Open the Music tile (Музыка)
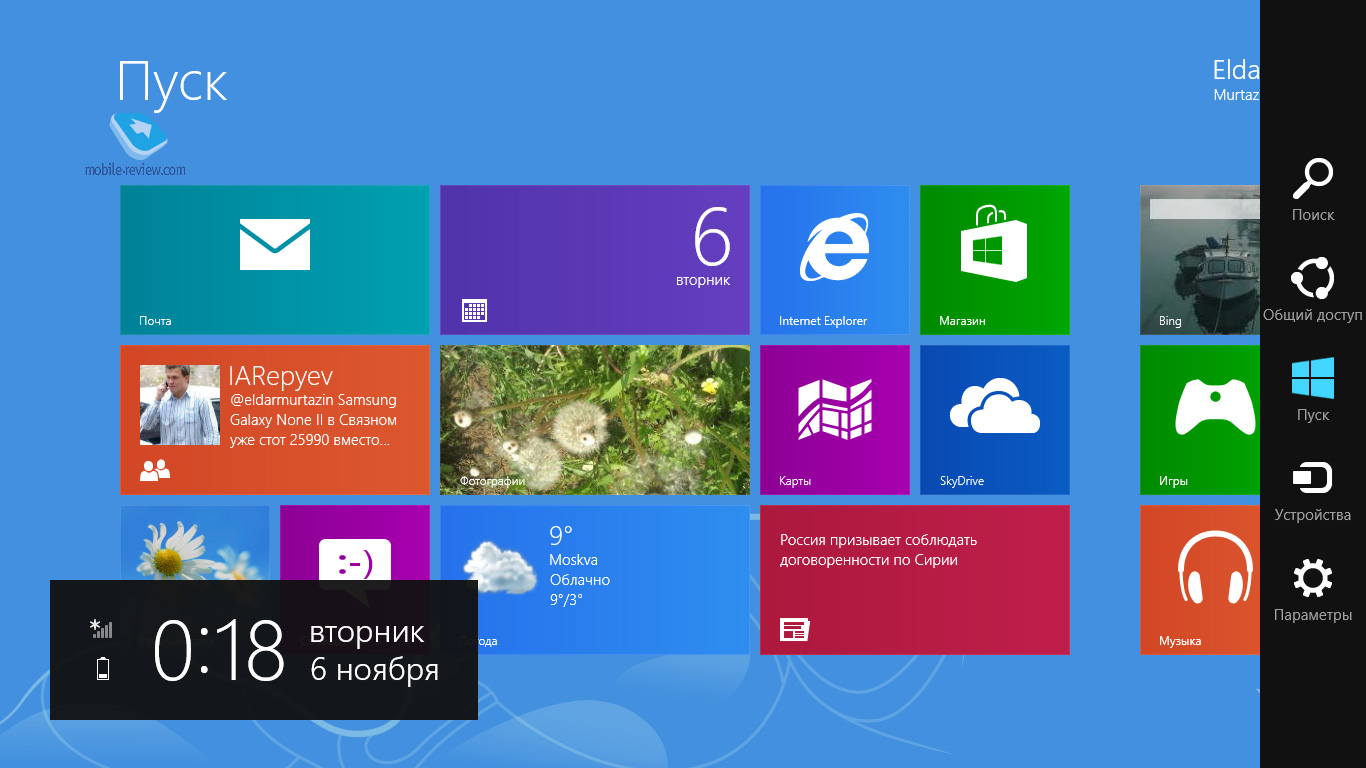Image resolution: width=1366 pixels, height=768 pixels. (x=1200, y=580)
